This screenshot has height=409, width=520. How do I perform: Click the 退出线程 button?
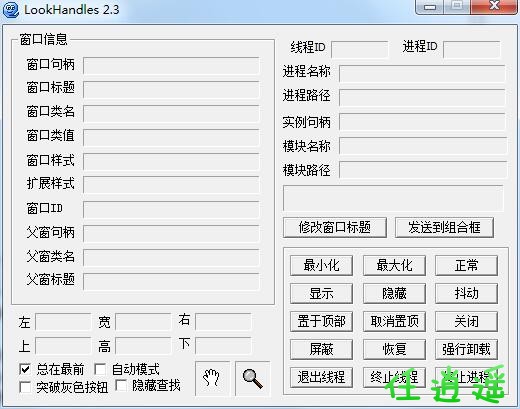pyautogui.click(x=321, y=377)
